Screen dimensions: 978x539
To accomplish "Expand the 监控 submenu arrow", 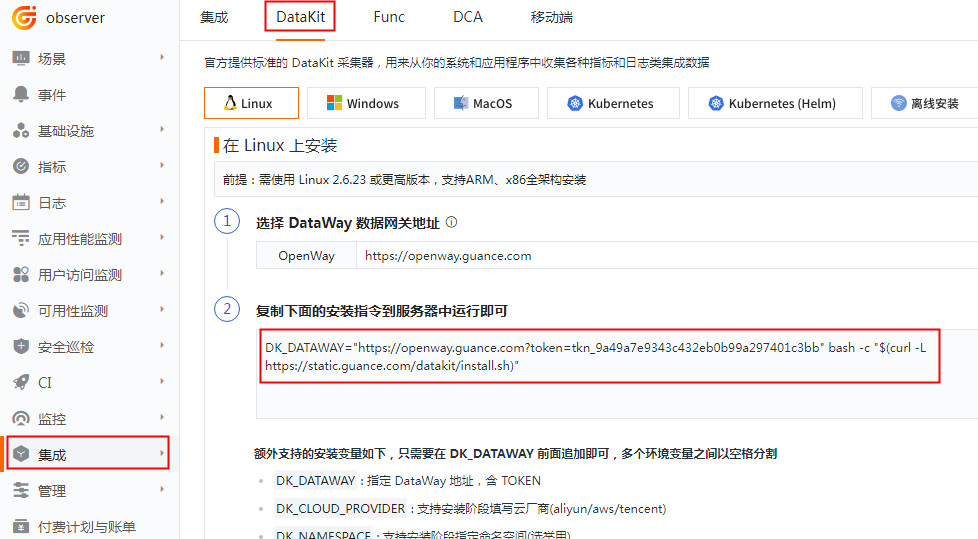I will pyautogui.click(x=162, y=417).
